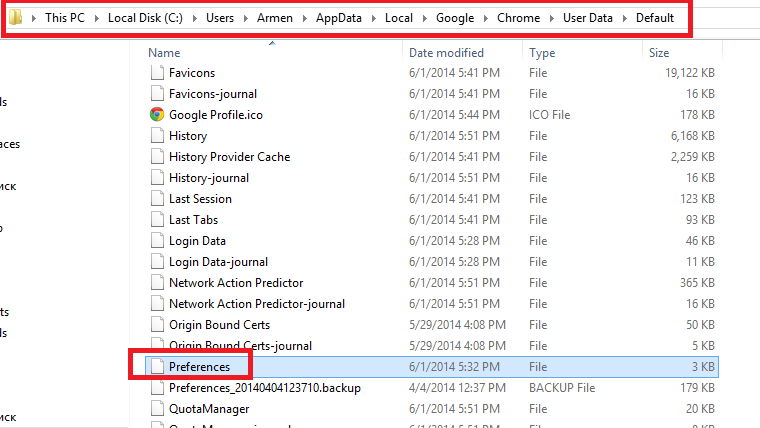Expand the dropdown arrow after AppData
Viewport: 760px width, 428px height.
[374, 18]
